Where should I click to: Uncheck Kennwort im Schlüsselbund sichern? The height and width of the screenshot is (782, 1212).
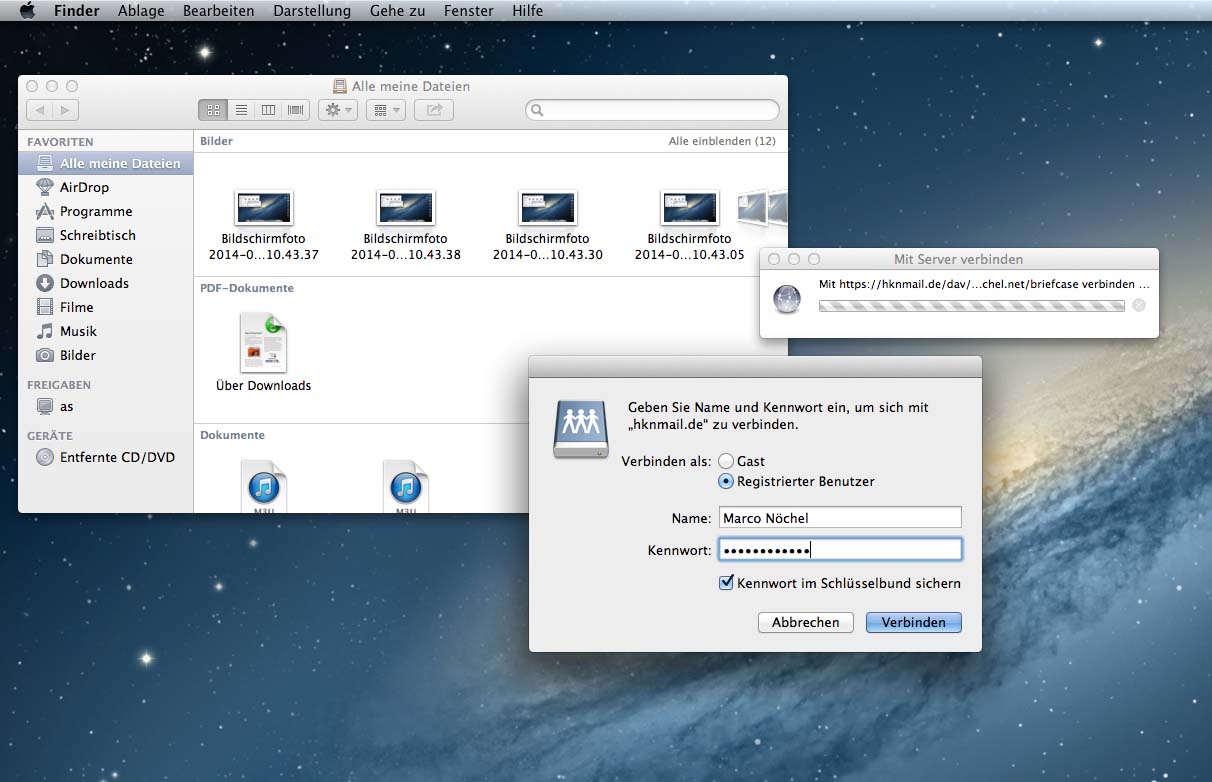coord(727,583)
